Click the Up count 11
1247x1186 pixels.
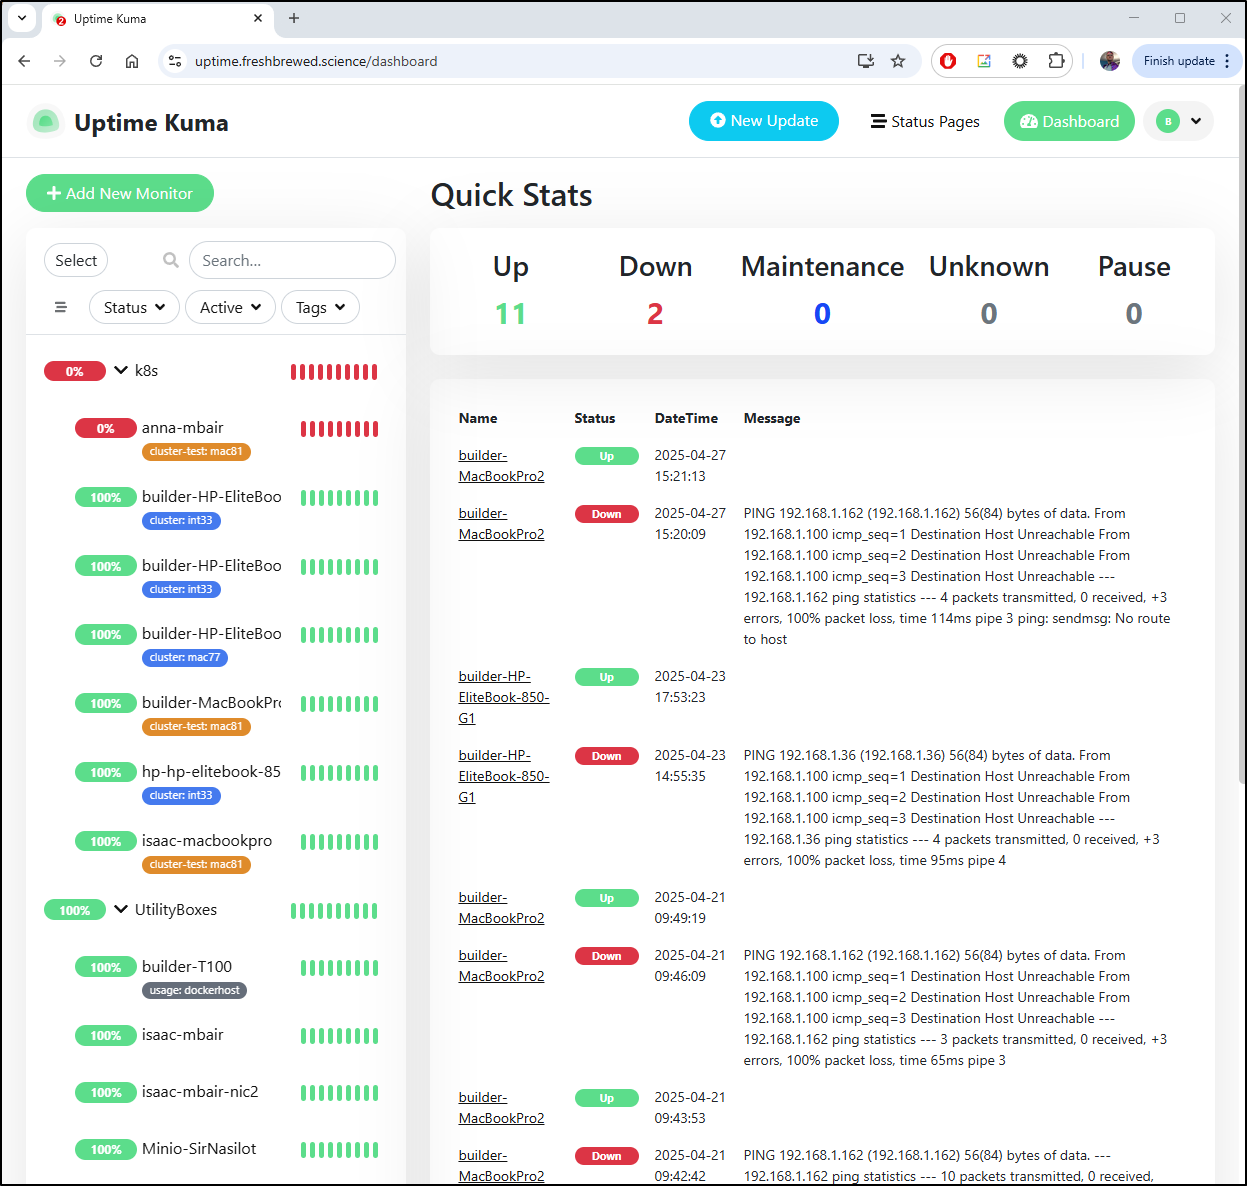click(510, 314)
